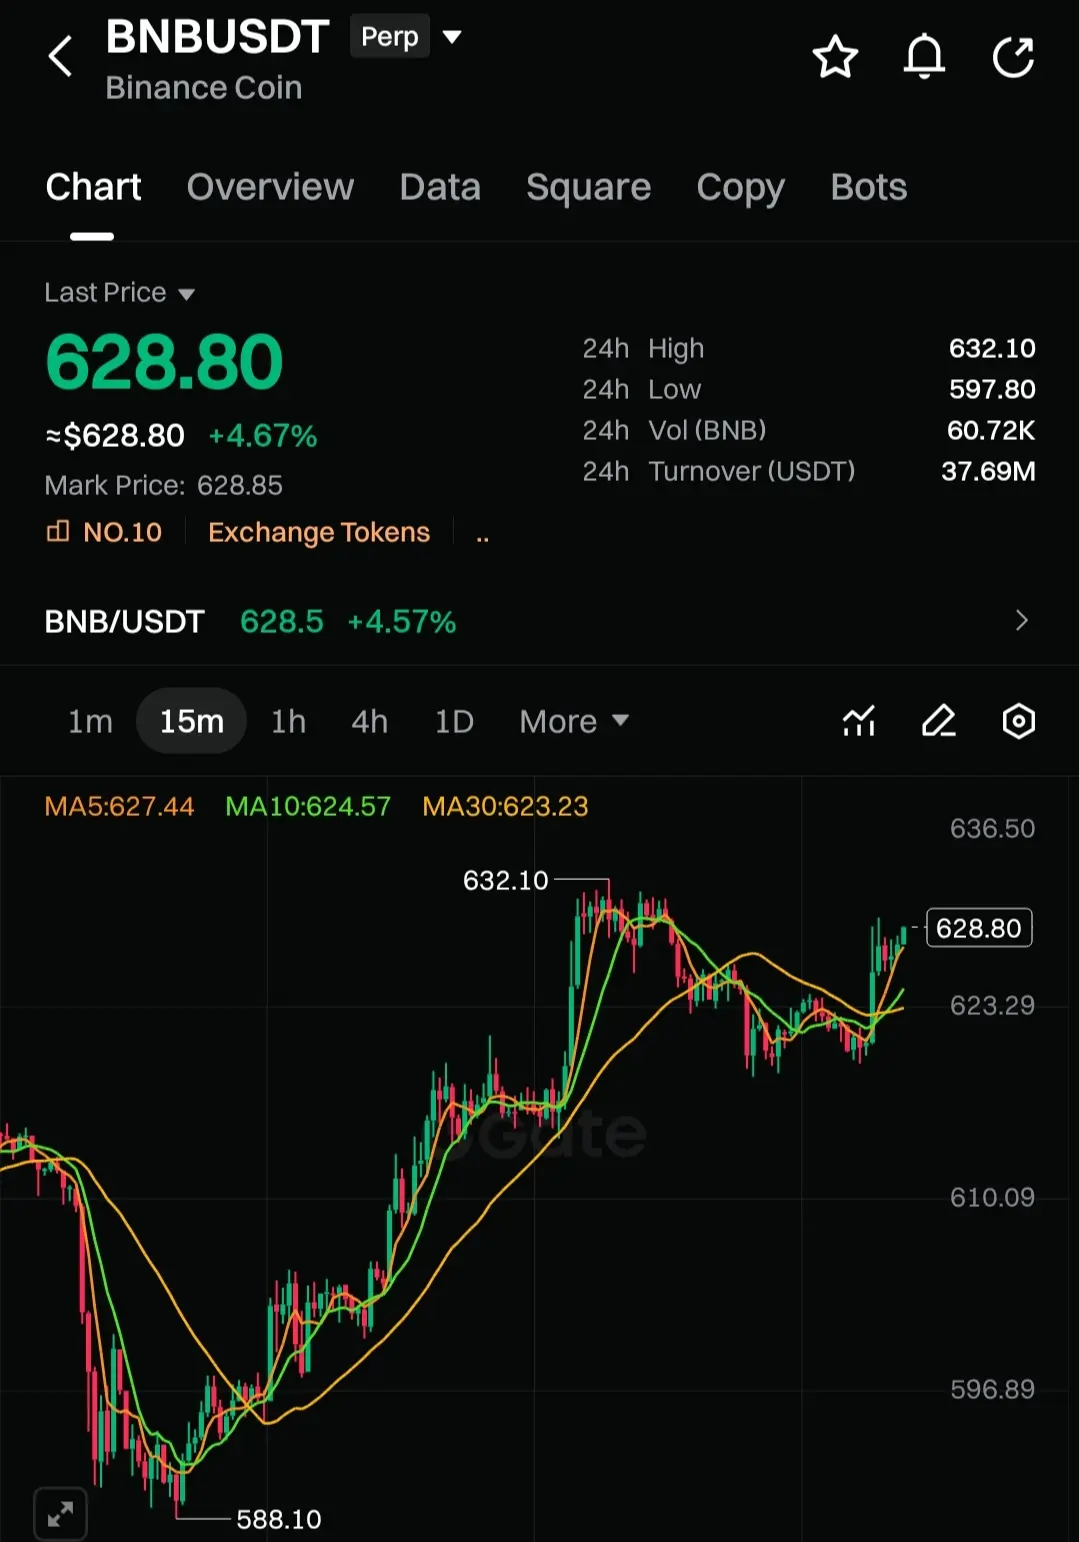
Task: Switch to the Bots tab
Action: 868,187
